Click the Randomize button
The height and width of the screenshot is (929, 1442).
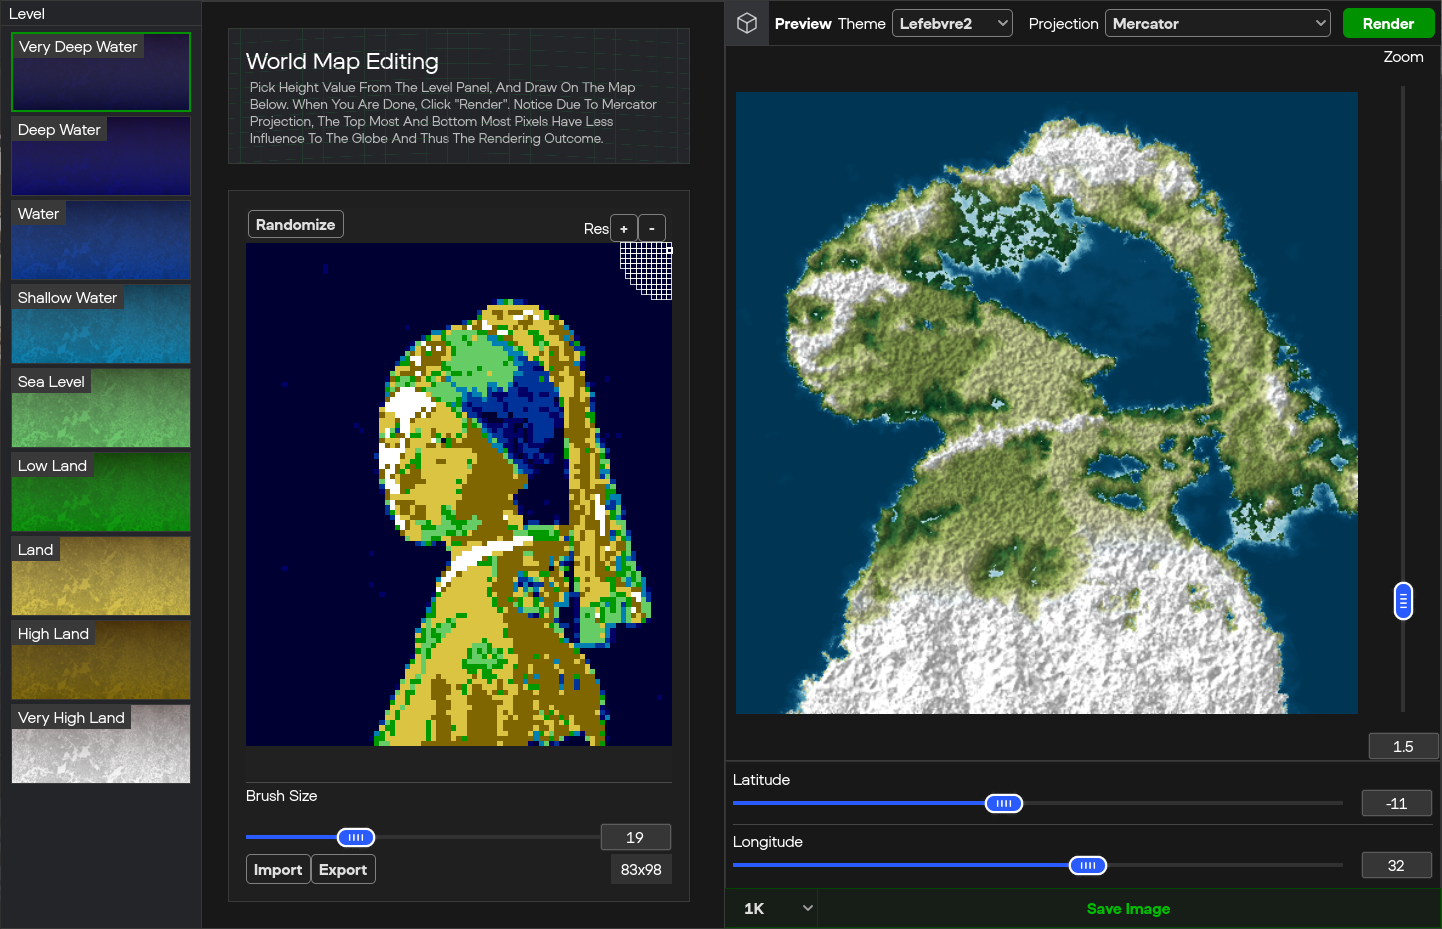click(296, 224)
